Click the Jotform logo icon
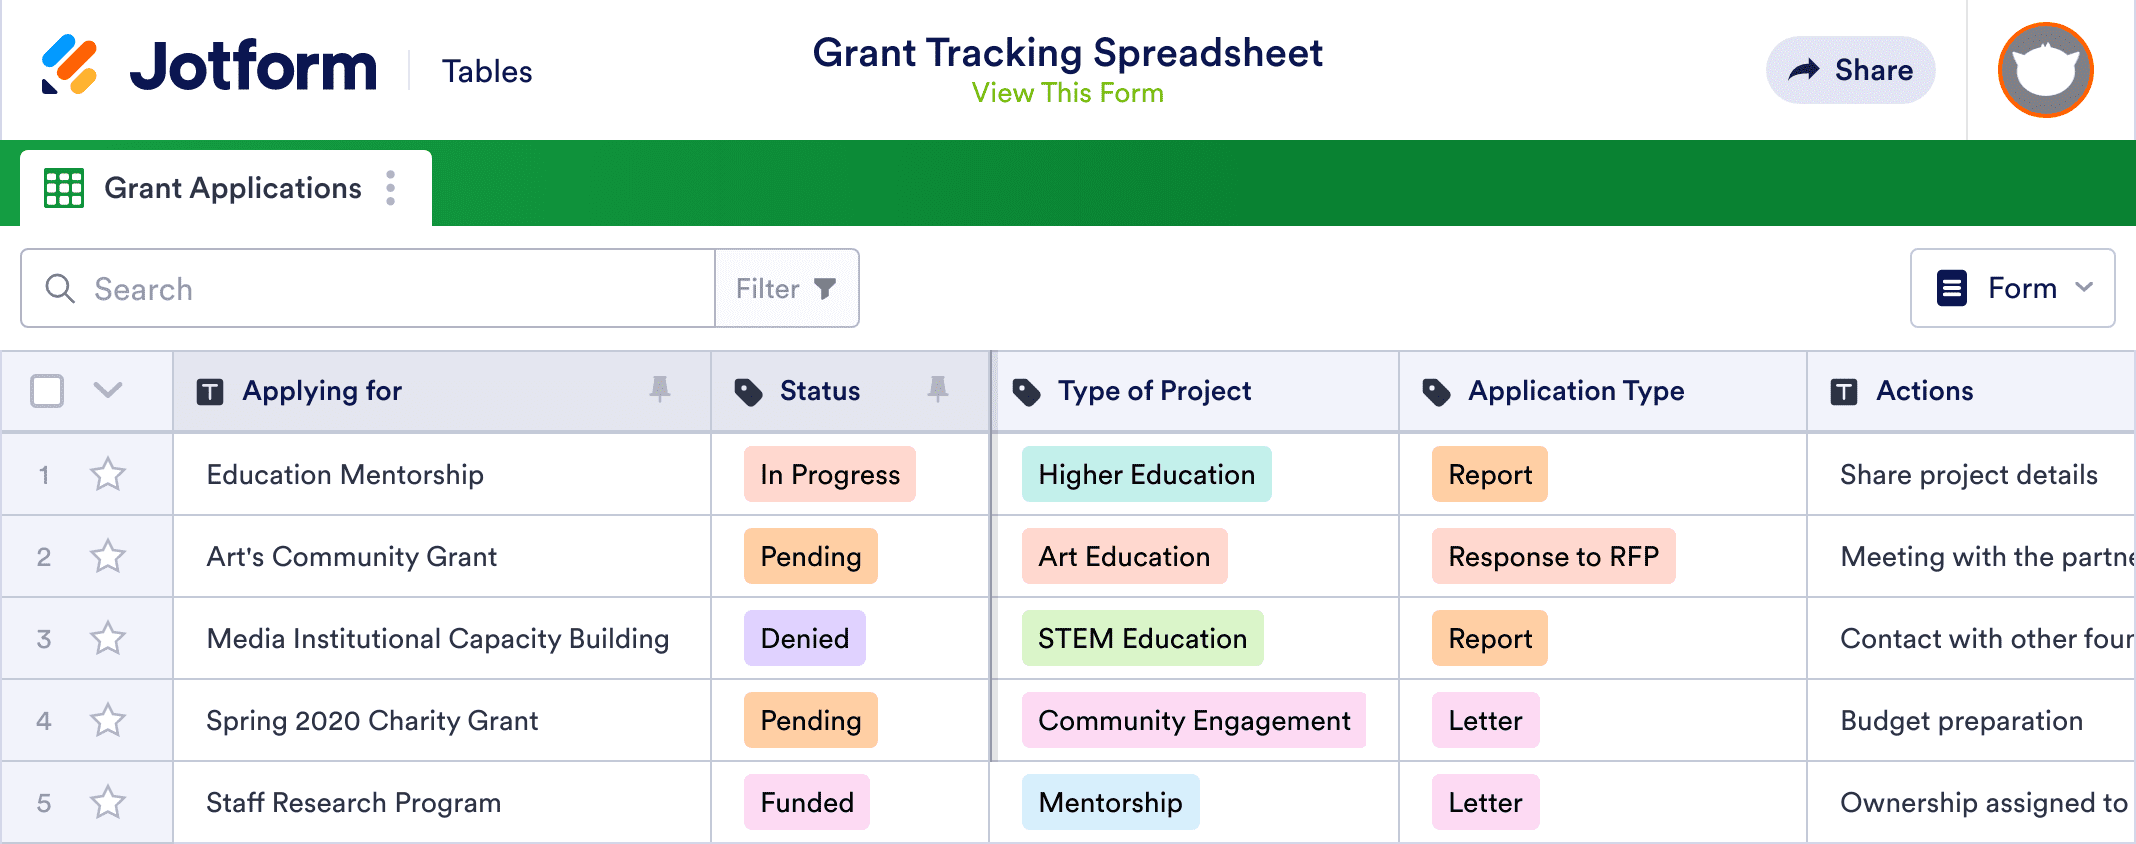The image size is (2136, 844). 70,65
